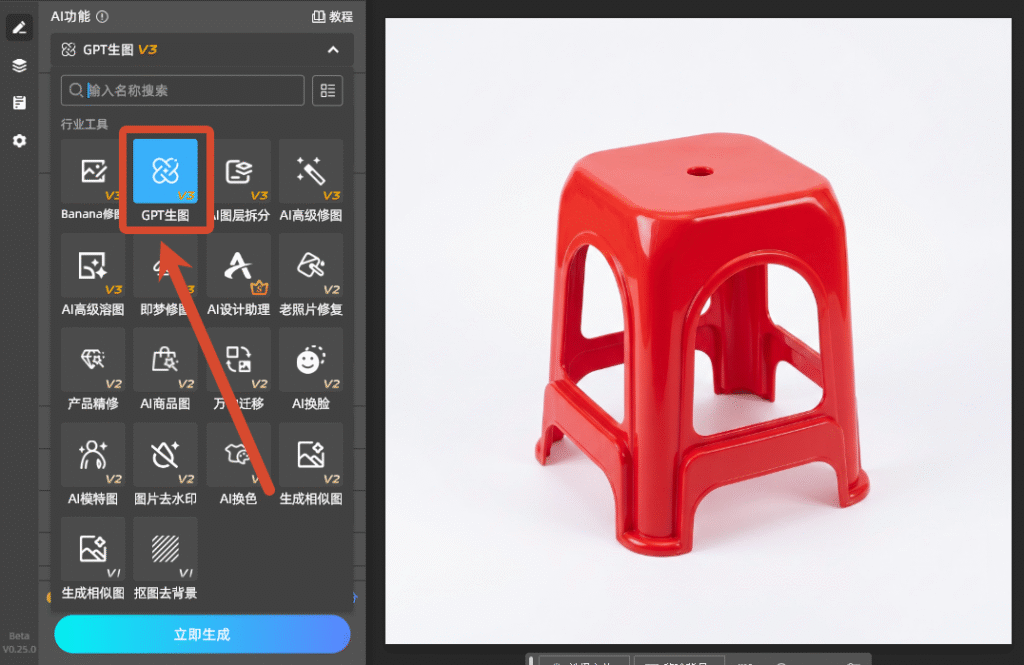Viewport: 1024px width, 665px height.
Task: Open the 老照片修复 tool
Action: (311, 275)
